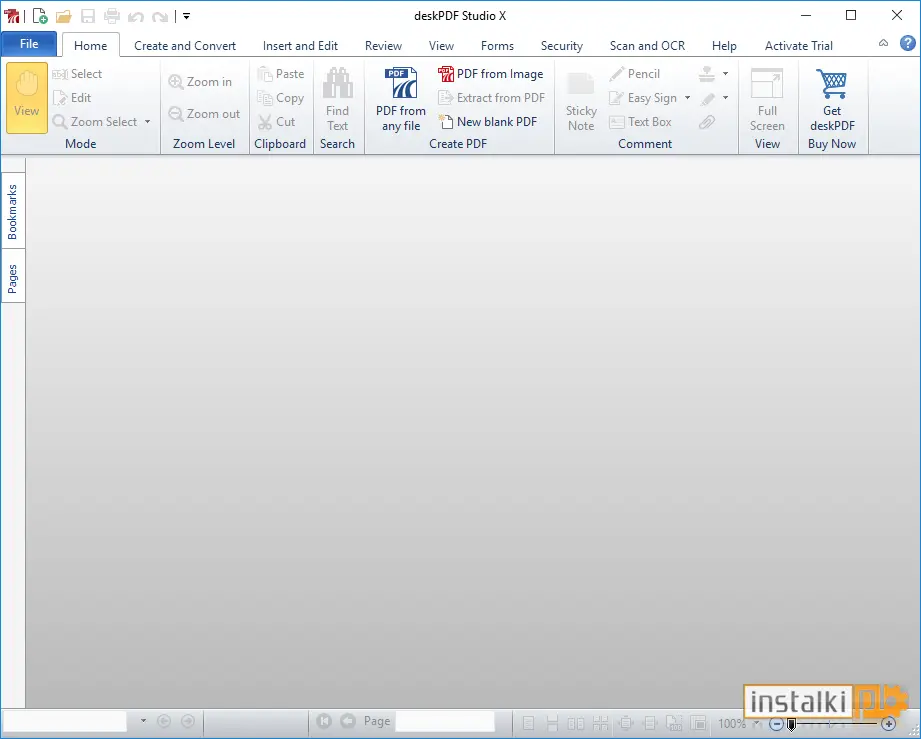This screenshot has height=739, width=921.
Task: Click the Easy Sign tool
Action: coord(643,98)
